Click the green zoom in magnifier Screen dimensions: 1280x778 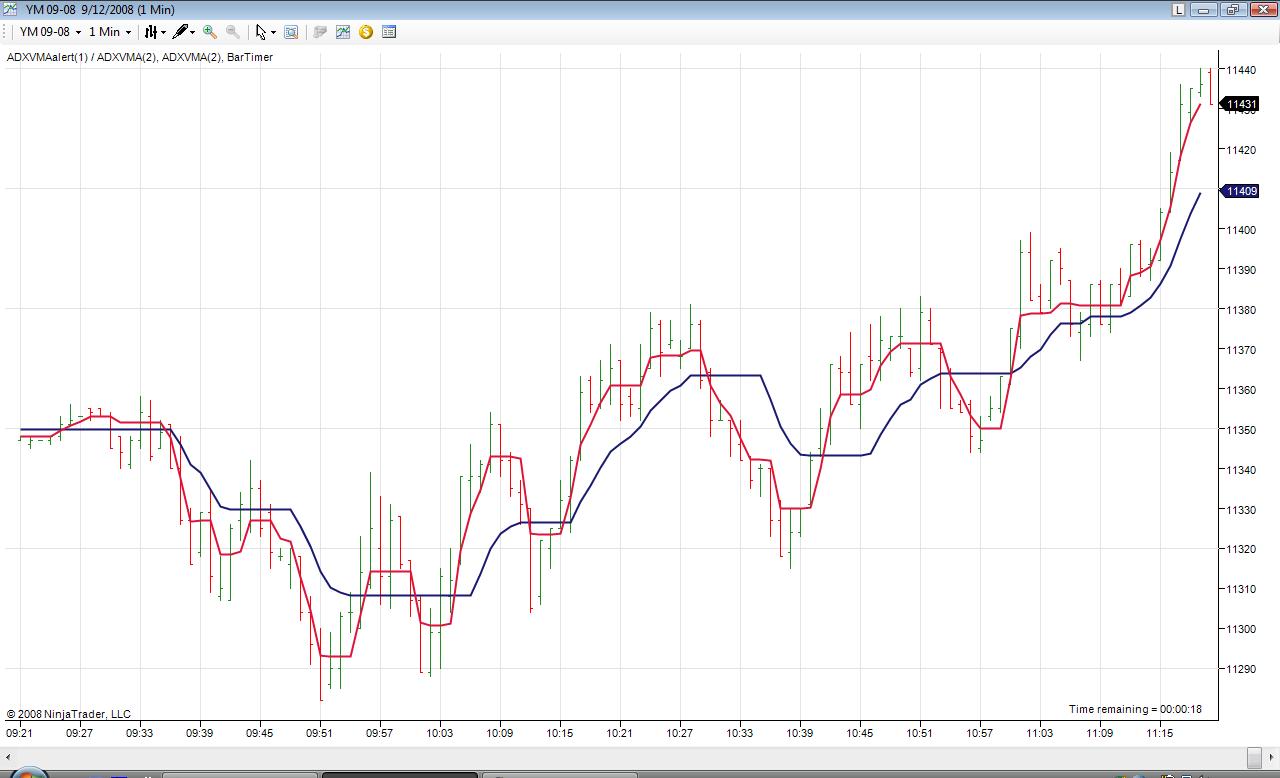[x=210, y=32]
